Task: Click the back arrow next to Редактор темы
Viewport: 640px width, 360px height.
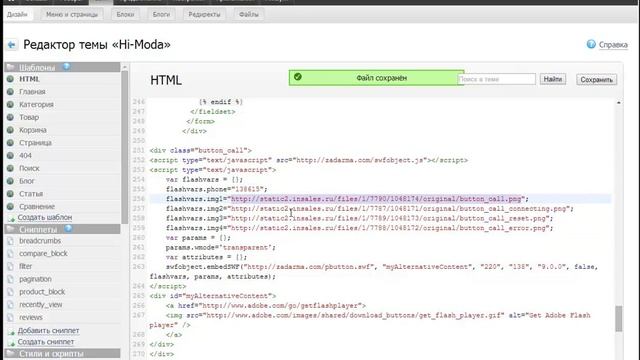Action: point(11,44)
